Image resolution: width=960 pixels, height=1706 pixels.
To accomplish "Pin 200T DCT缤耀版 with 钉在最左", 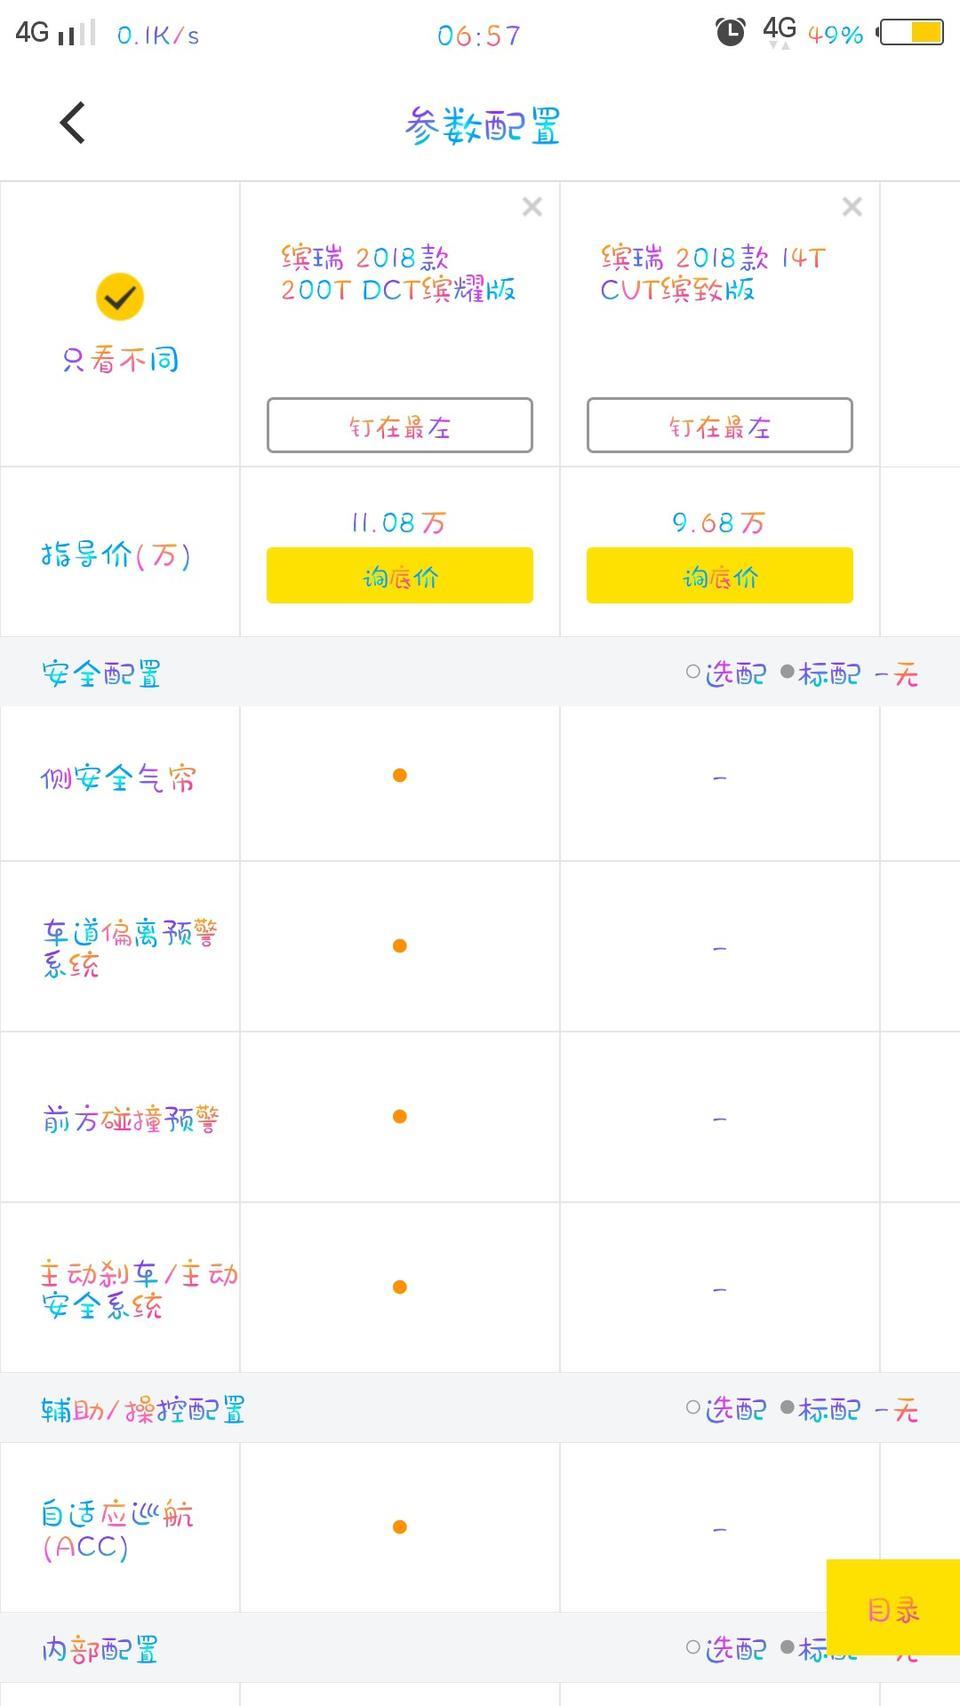I will (399, 426).
